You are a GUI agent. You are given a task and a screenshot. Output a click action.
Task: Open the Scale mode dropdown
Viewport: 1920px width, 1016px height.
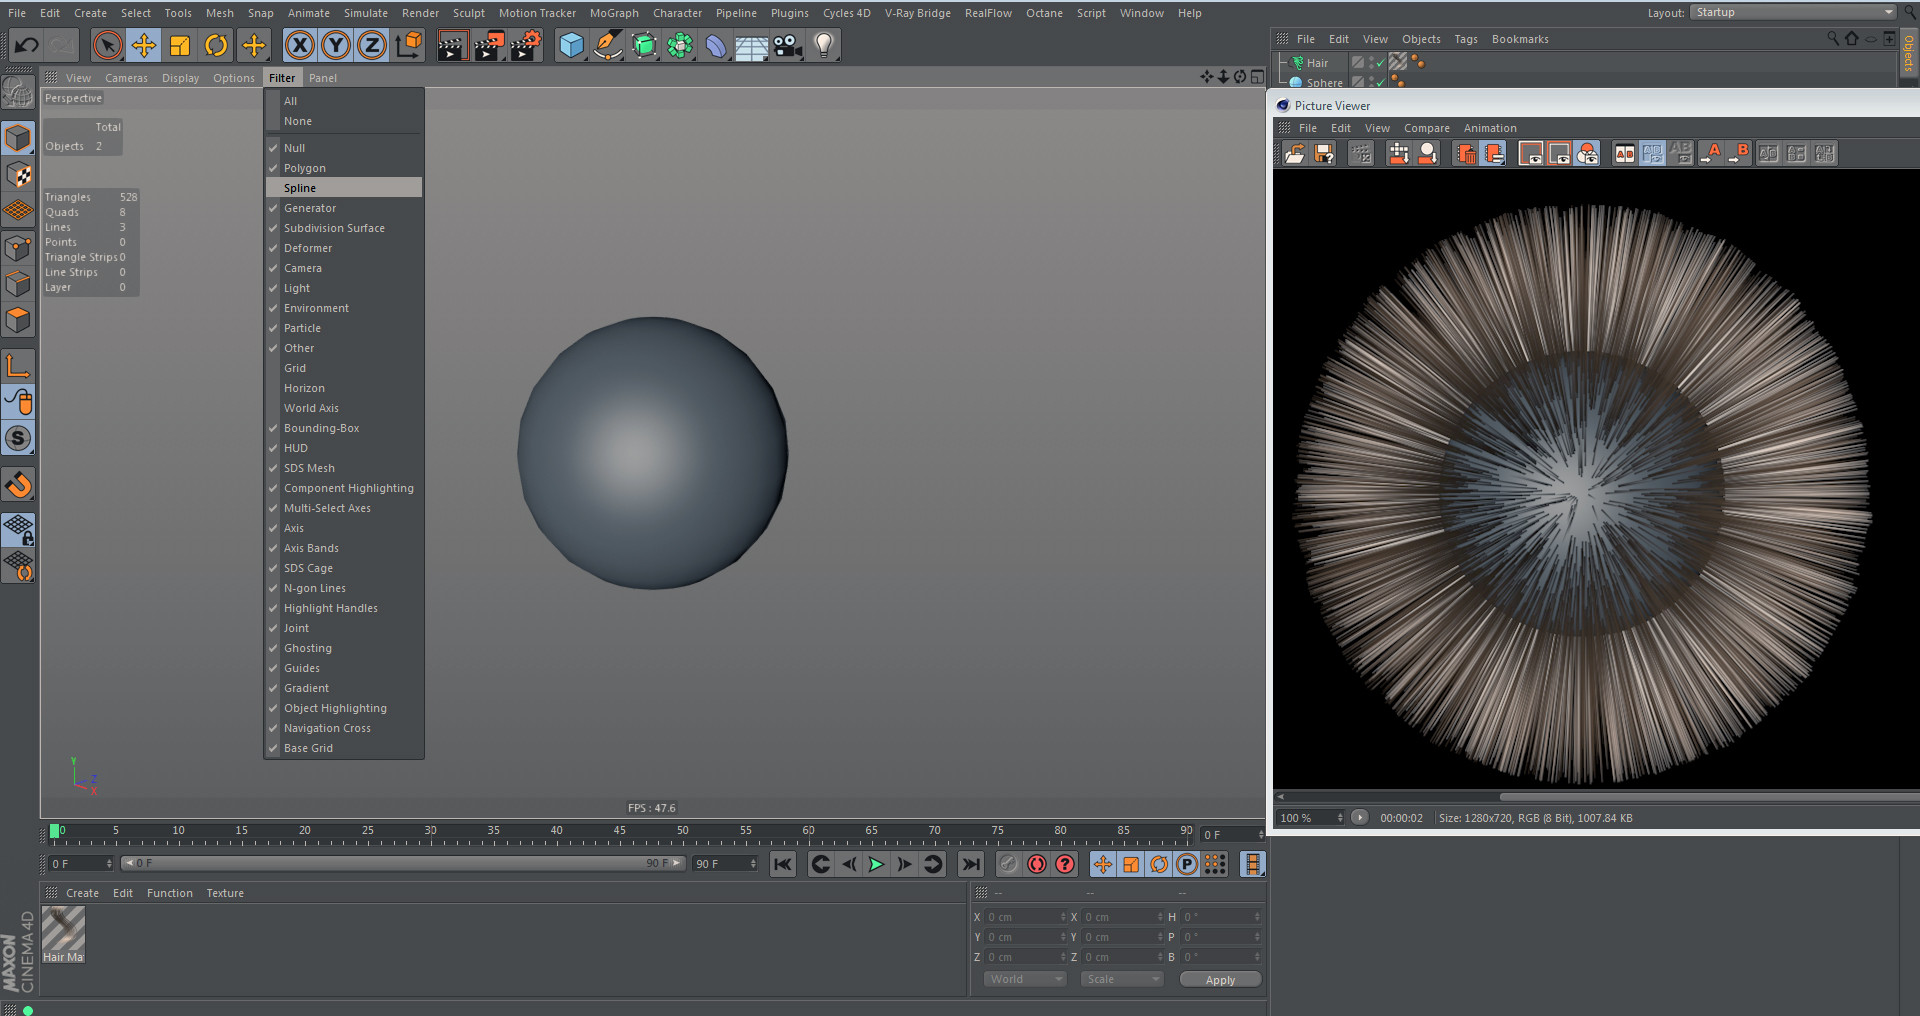[1122, 979]
